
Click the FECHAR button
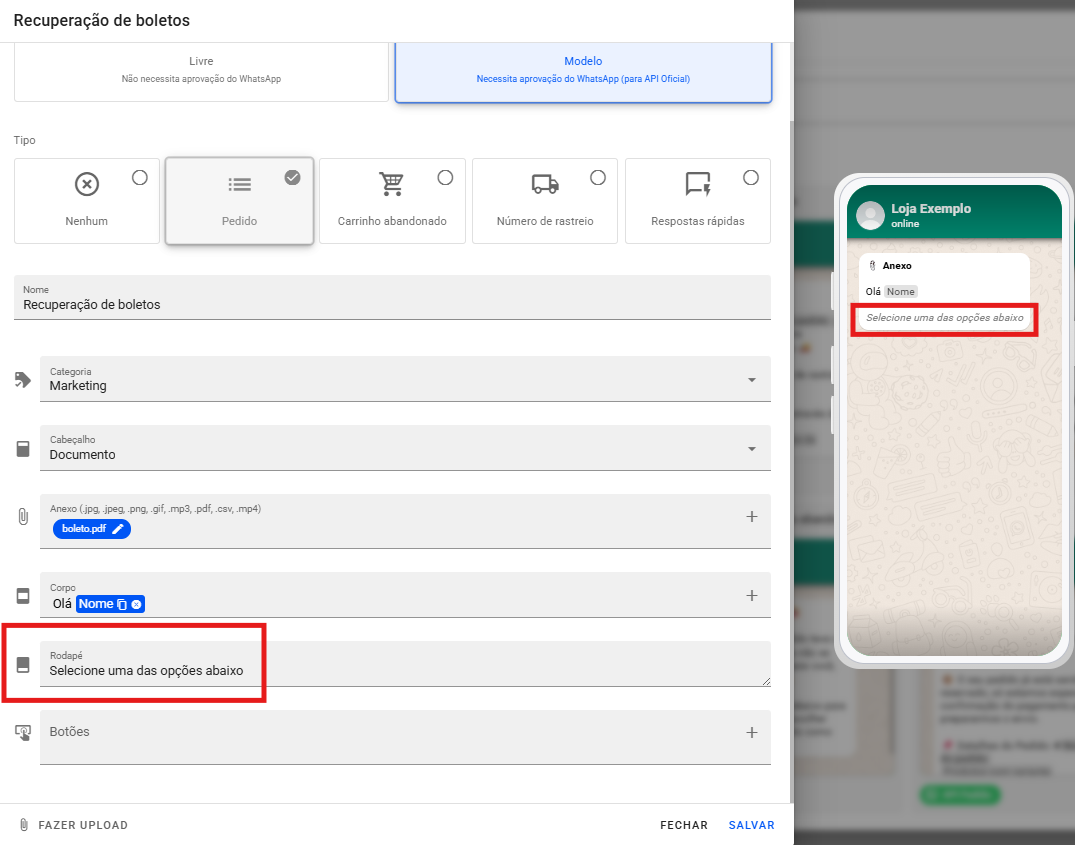[x=683, y=826]
